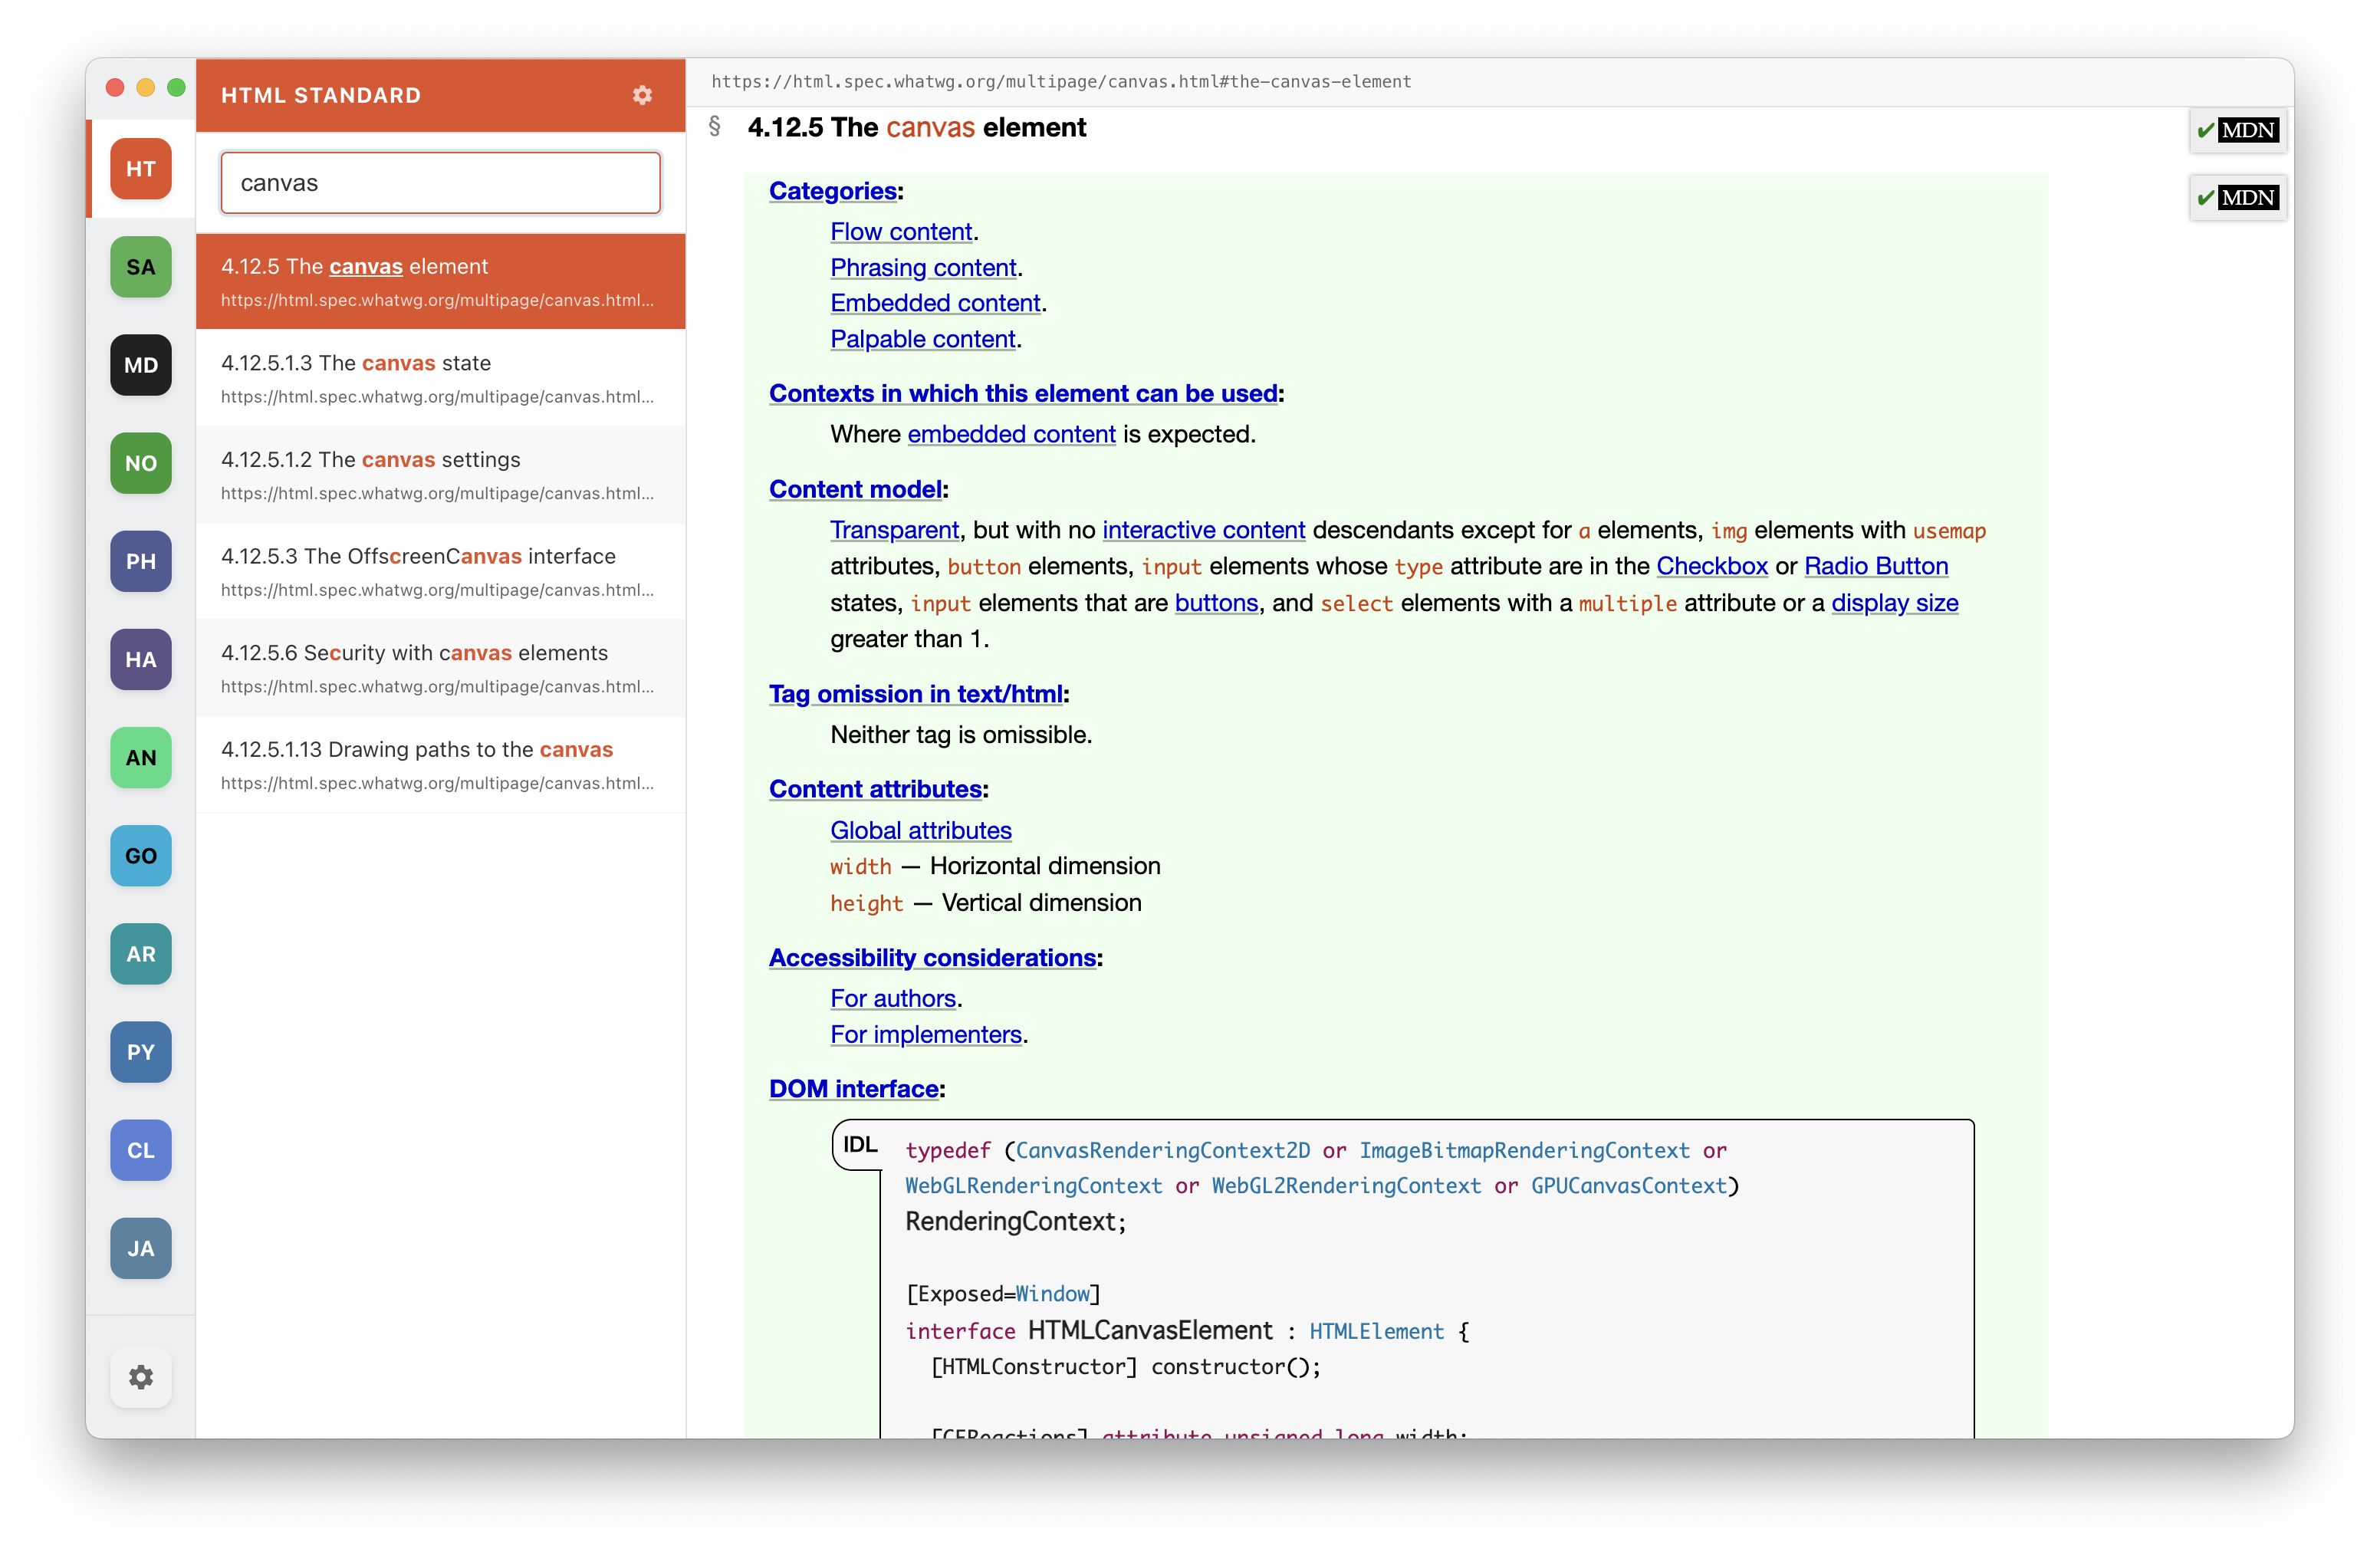The height and width of the screenshot is (1552, 2380).
Task: Switch to the PH docset icon
Action: coord(140,561)
